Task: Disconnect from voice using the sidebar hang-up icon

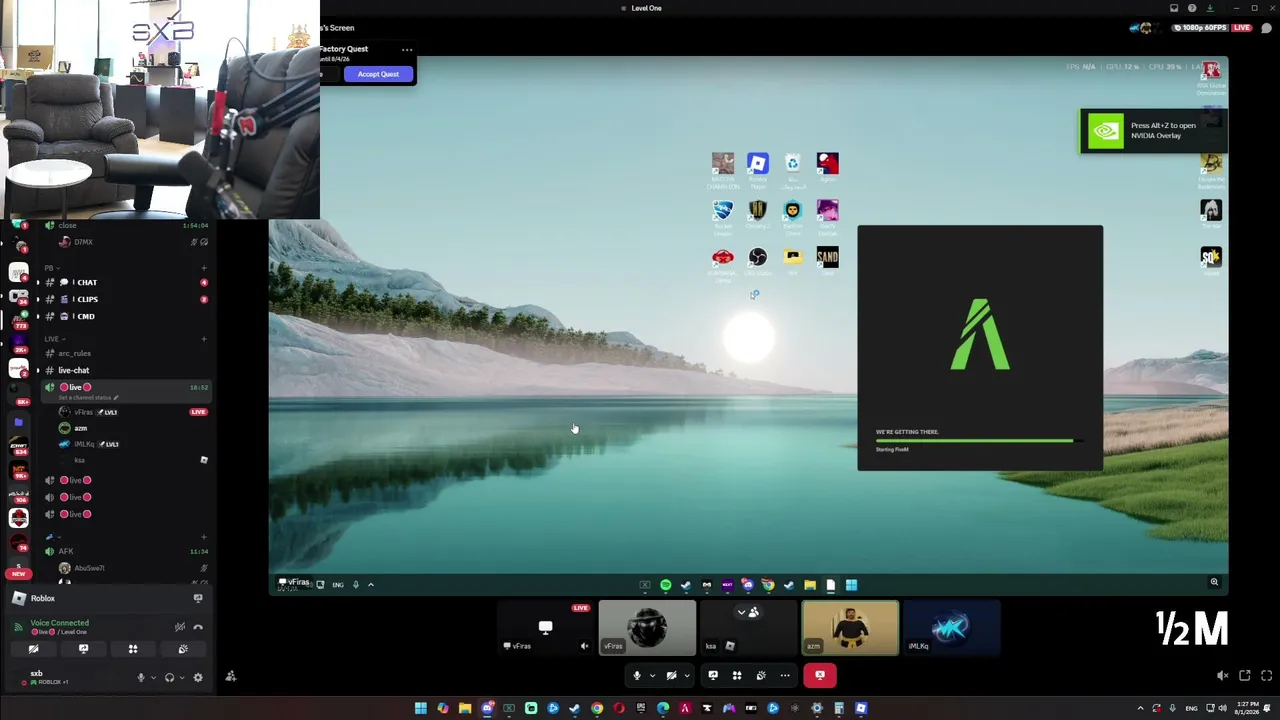Action: [x=198, y=627]
